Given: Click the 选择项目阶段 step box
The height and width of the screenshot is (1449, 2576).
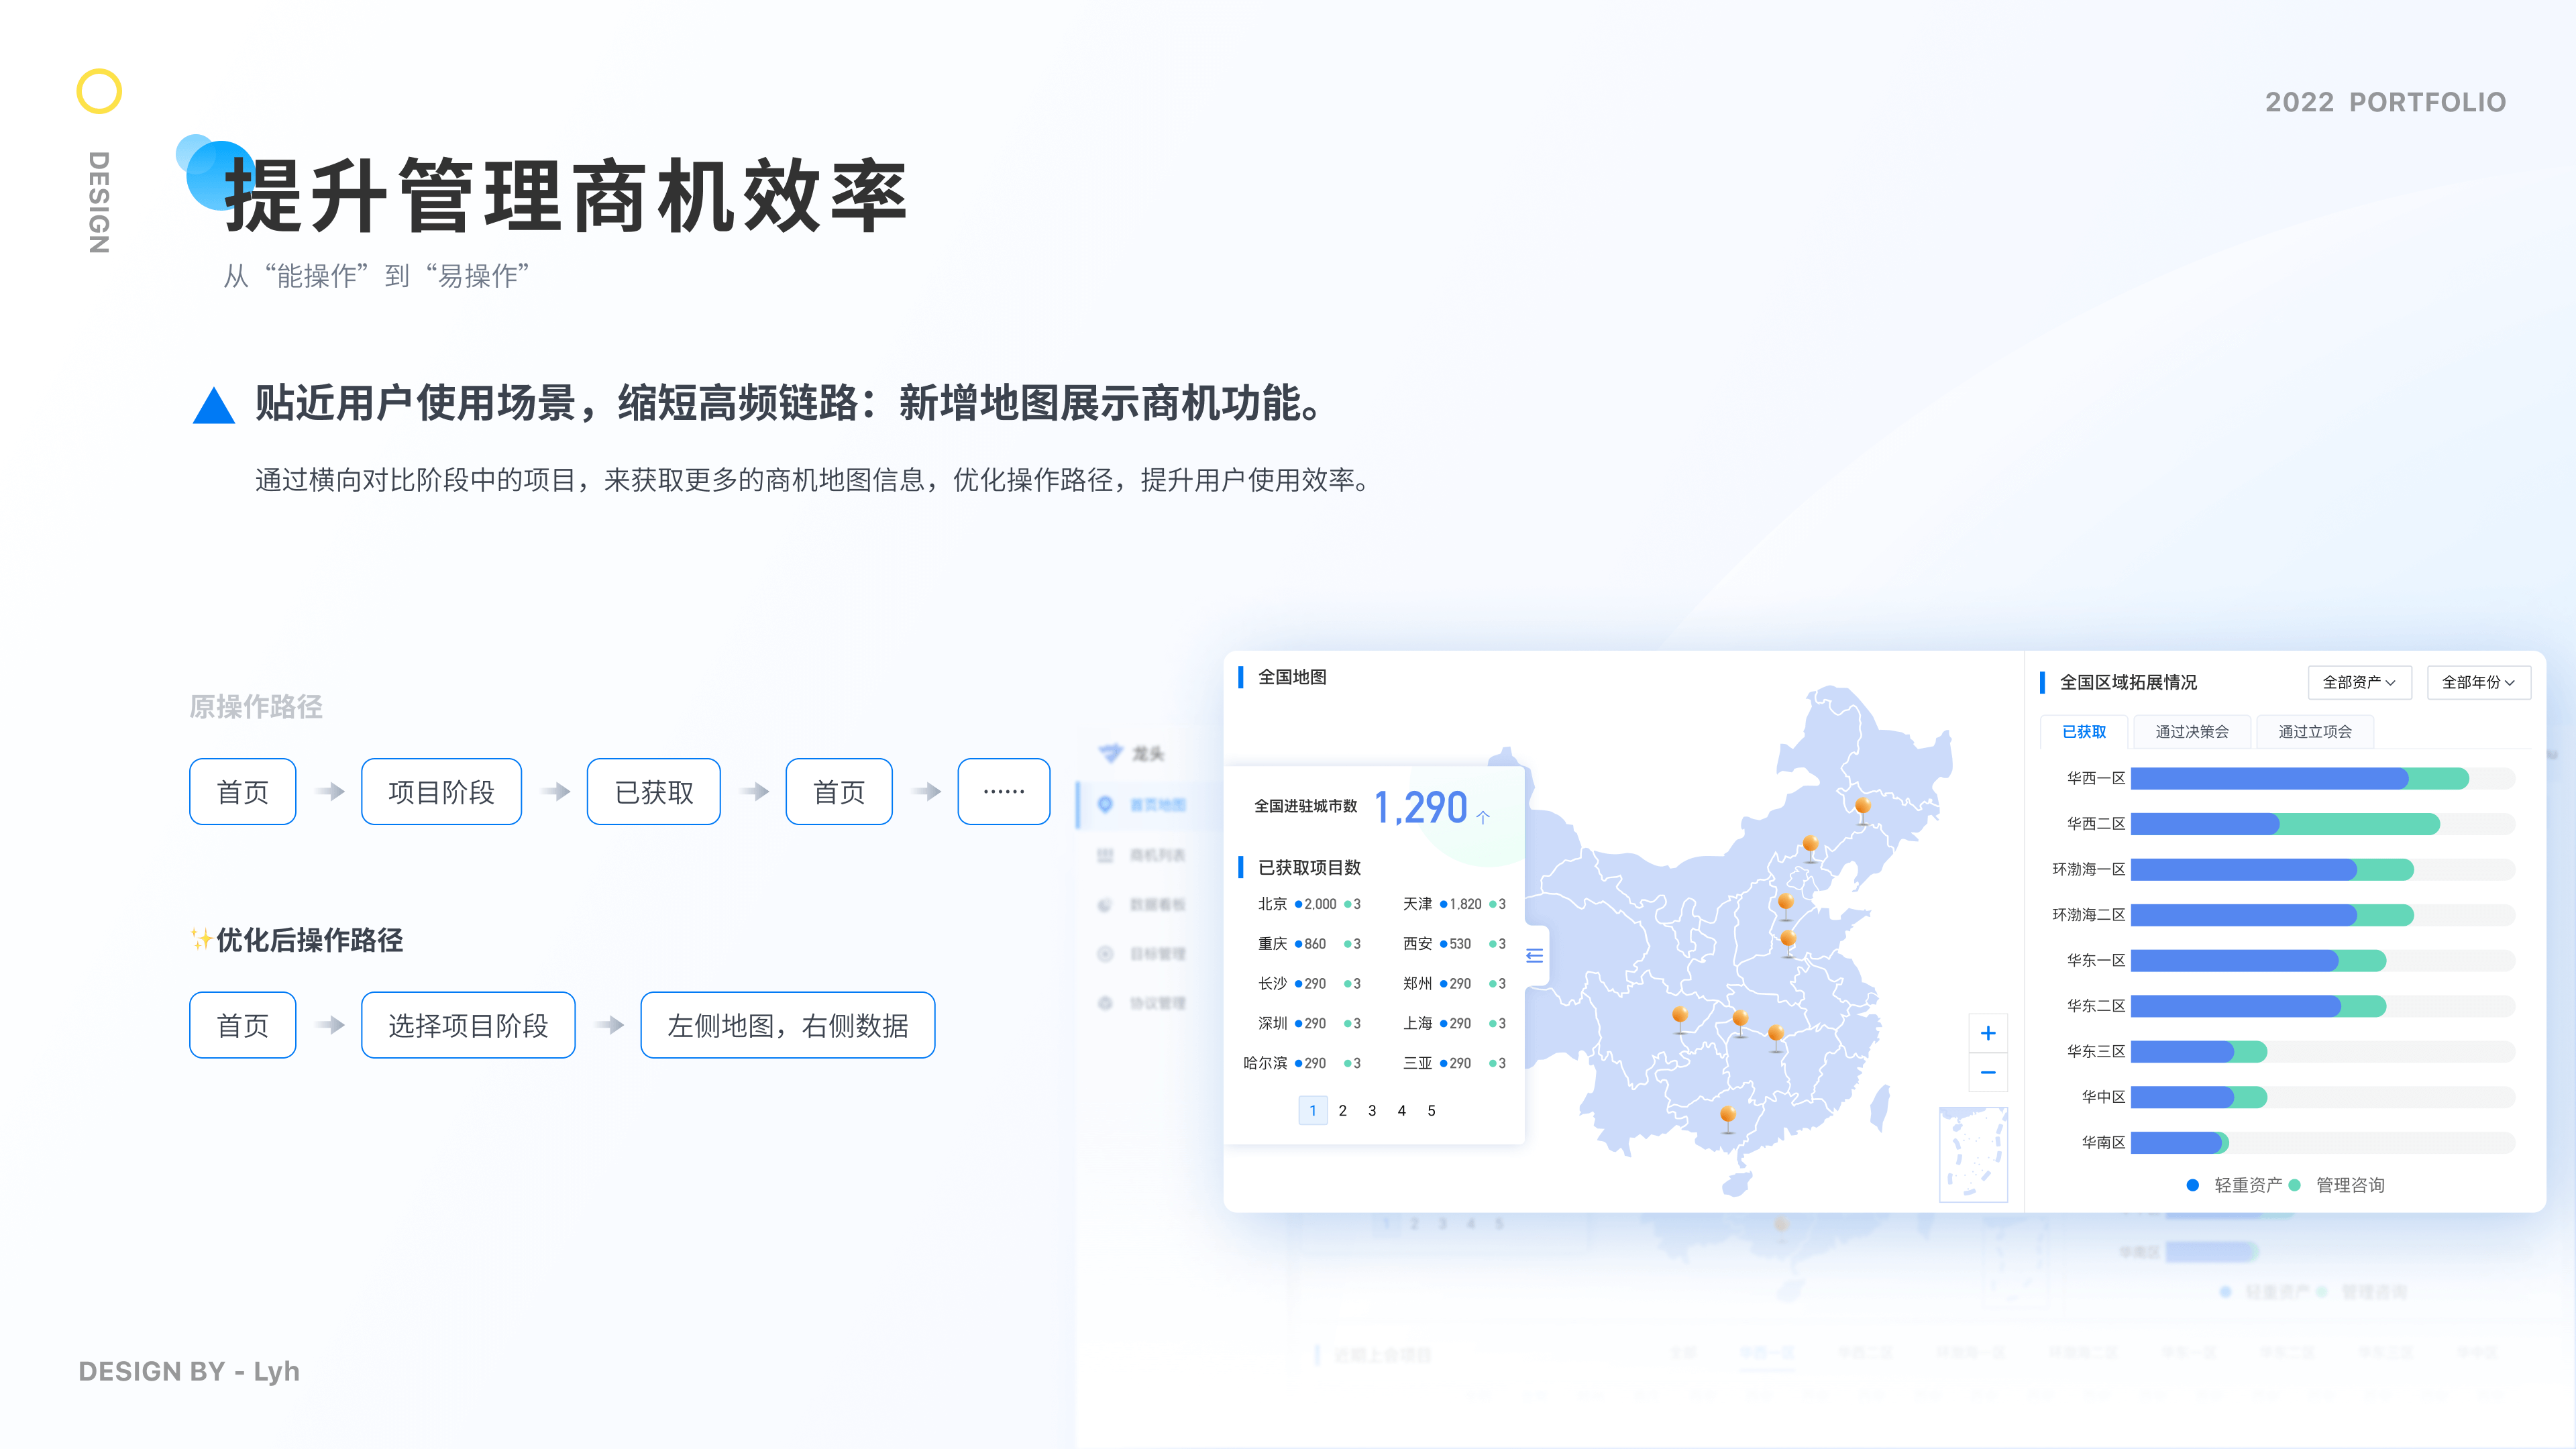Looking at the screenshot, I should (468, 1025).
